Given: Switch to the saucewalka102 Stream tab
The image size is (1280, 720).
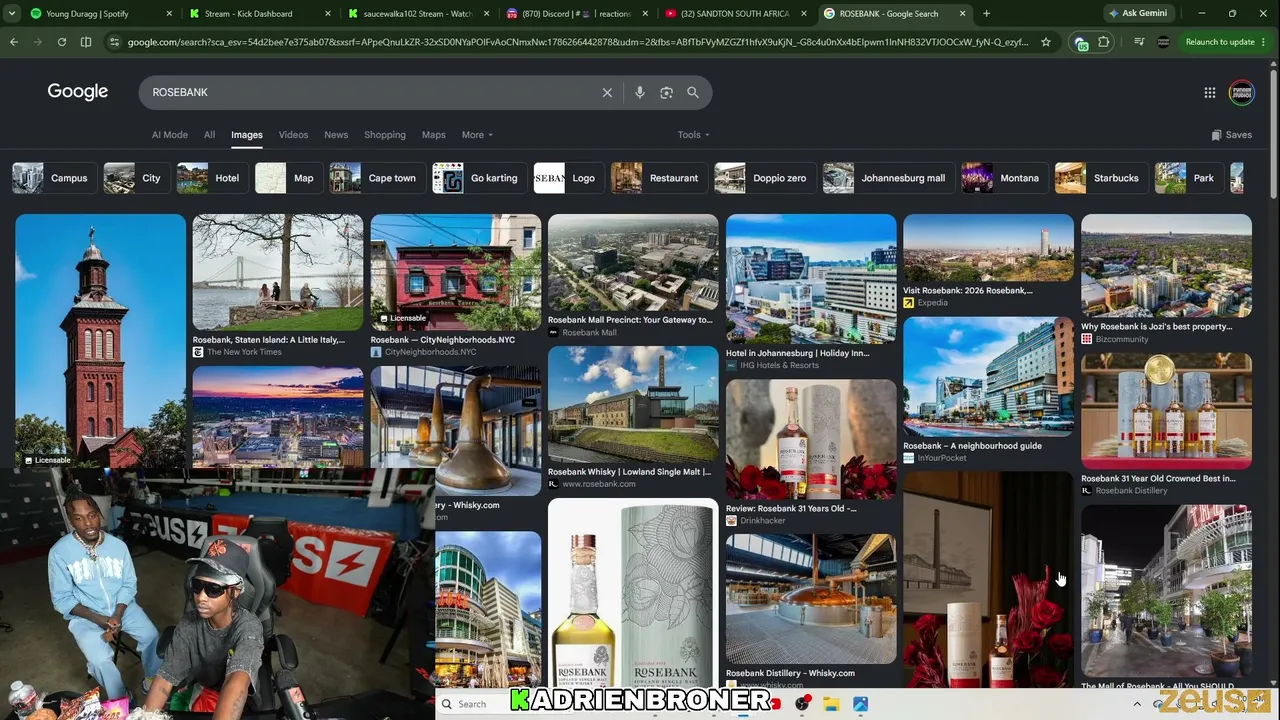Looking at the screenshot, I should [x=417, y=14].
